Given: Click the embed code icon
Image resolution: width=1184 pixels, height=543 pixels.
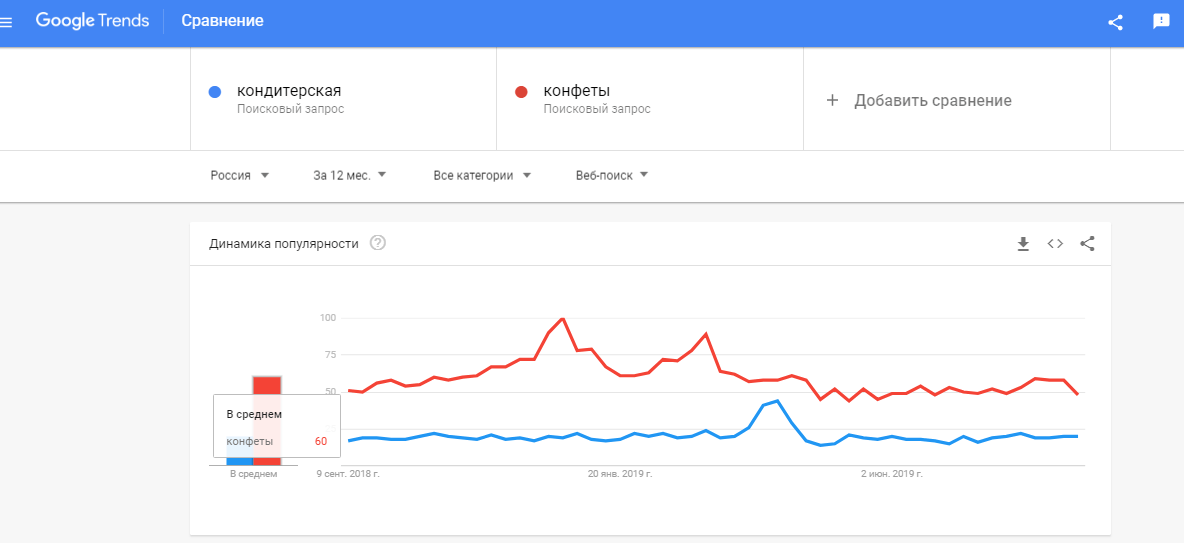Looking at the screenshot, I should click(1055, 243).
